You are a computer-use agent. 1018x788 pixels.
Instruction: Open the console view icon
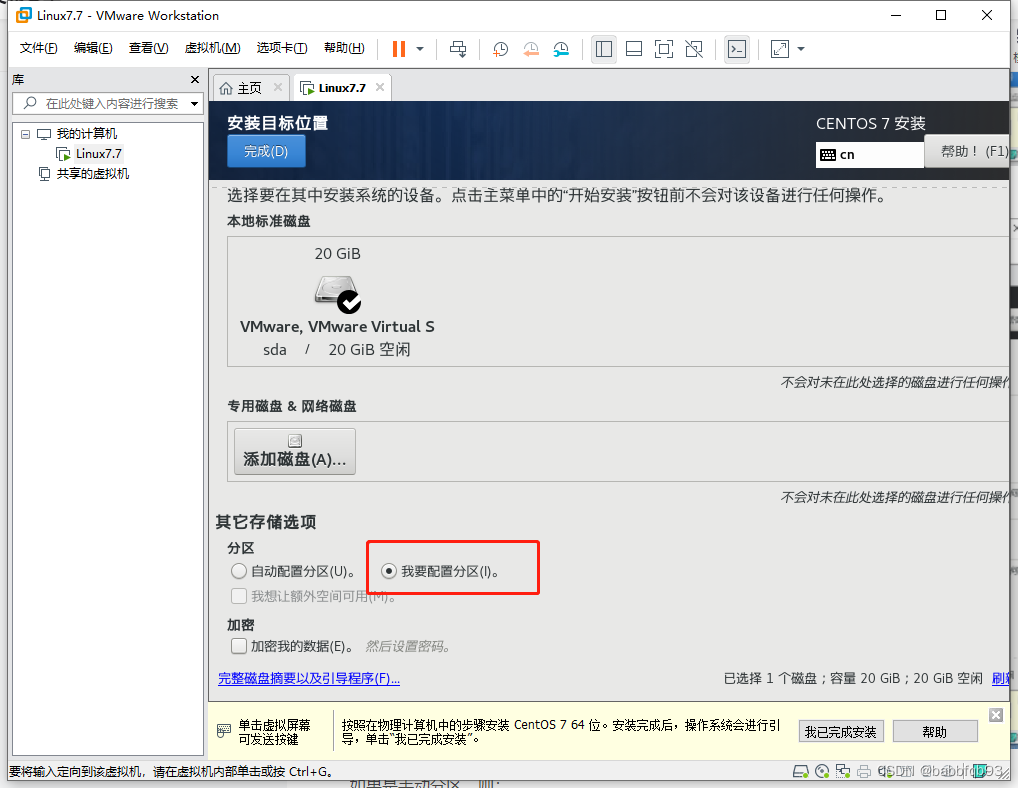(x=737, y=49)
